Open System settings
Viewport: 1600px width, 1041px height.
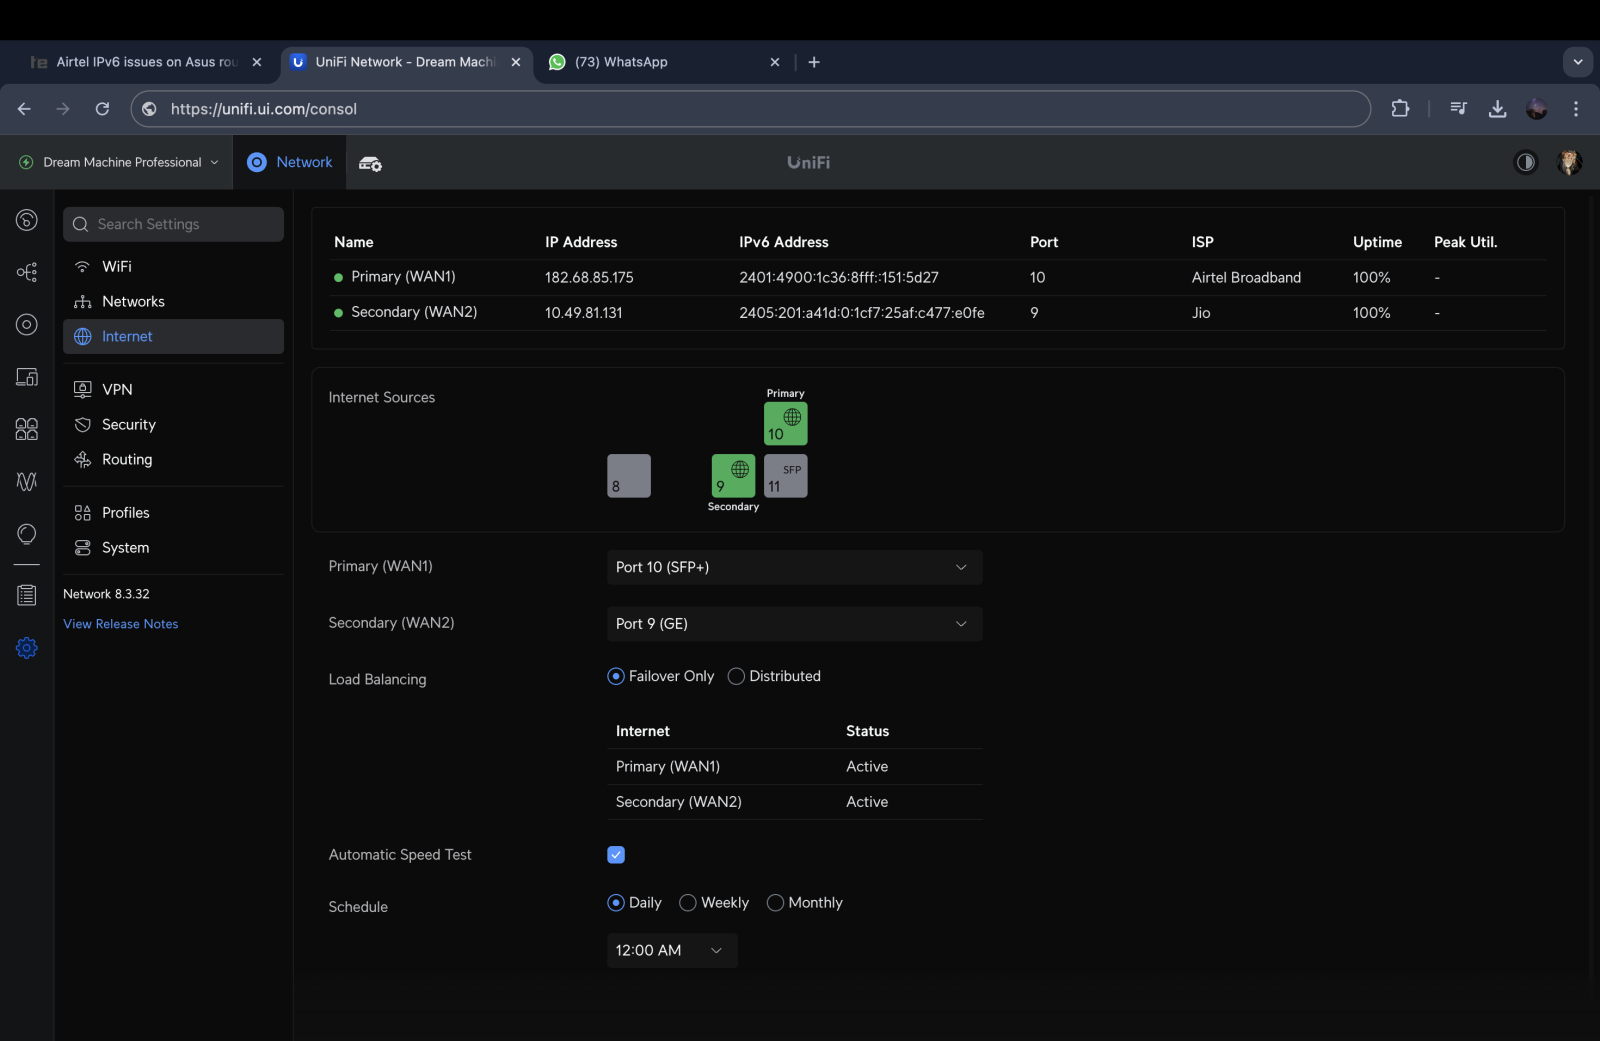[x=173, y=548]
